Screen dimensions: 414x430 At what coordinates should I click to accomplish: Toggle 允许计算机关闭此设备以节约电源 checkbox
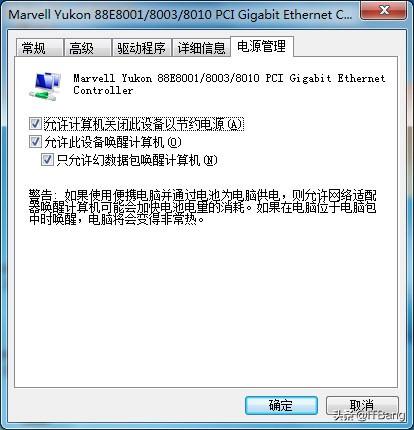point(35,124)
